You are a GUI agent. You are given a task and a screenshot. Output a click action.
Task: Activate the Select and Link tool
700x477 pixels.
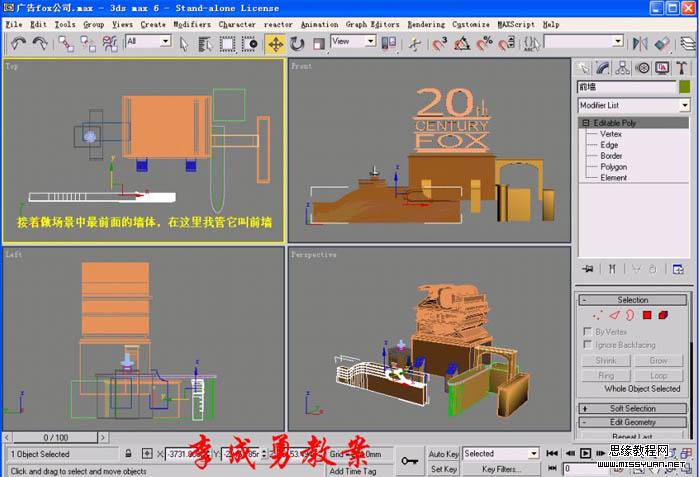[66, 44]
